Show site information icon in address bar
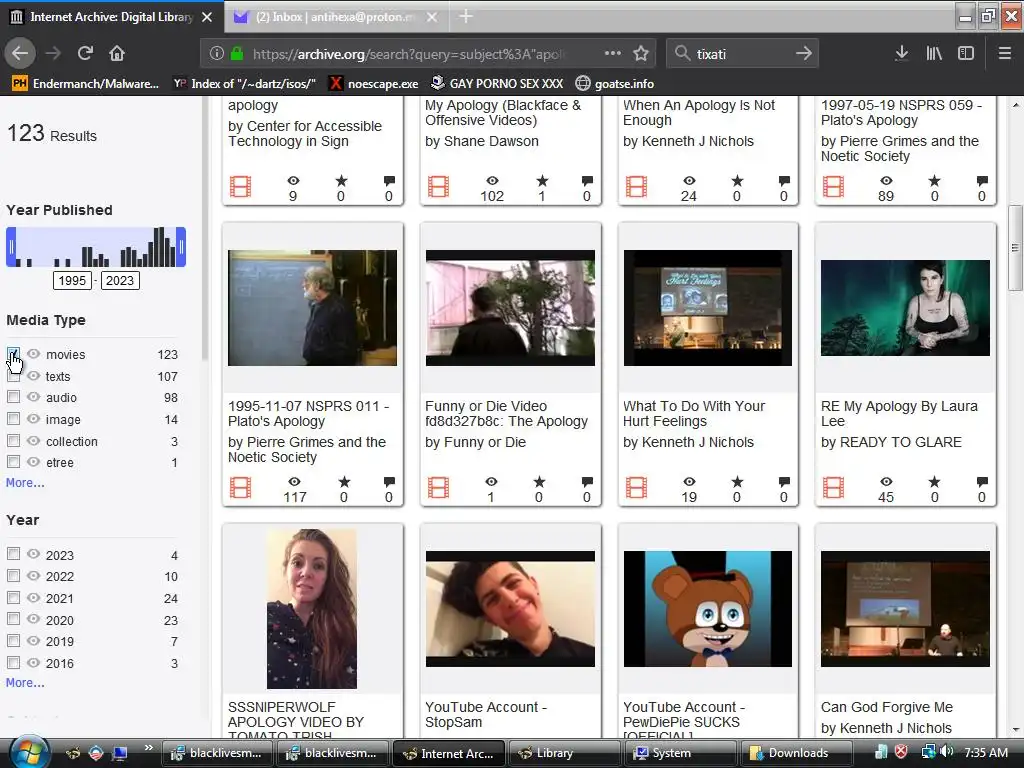The image size is (1024, 768). (x=217, y=54)
